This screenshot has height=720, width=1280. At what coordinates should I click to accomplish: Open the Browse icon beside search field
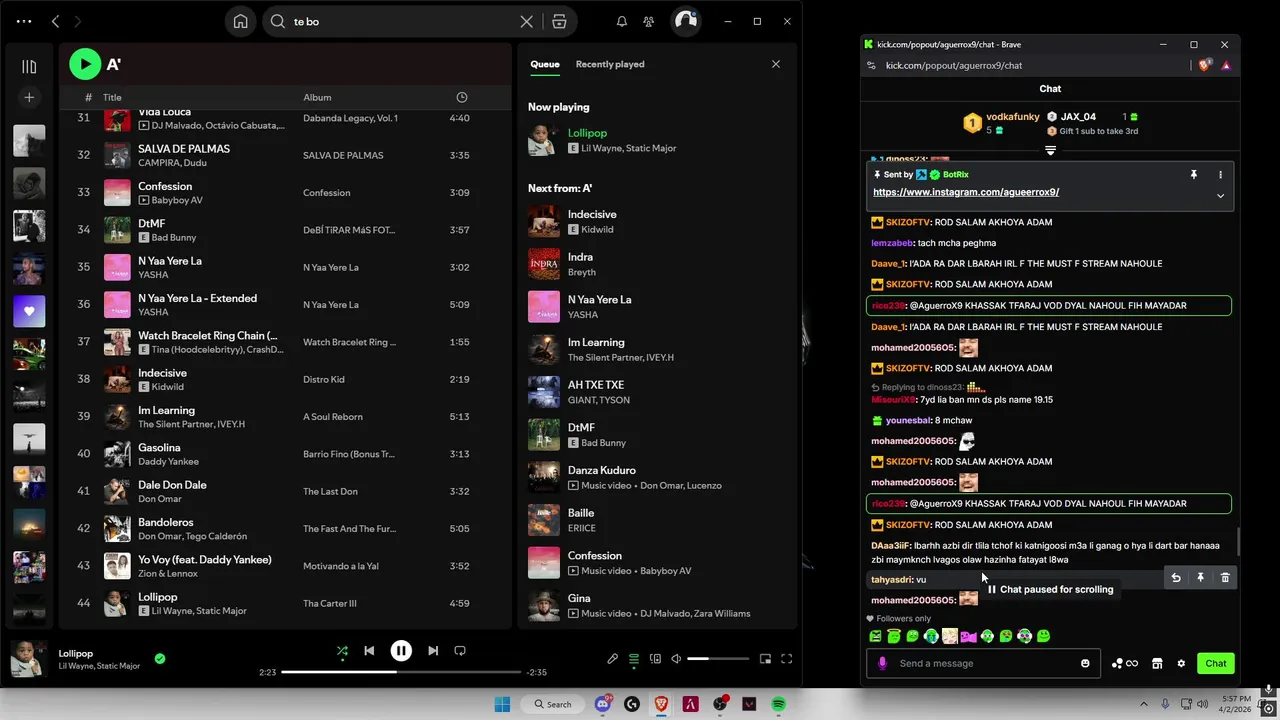(559, 21)
